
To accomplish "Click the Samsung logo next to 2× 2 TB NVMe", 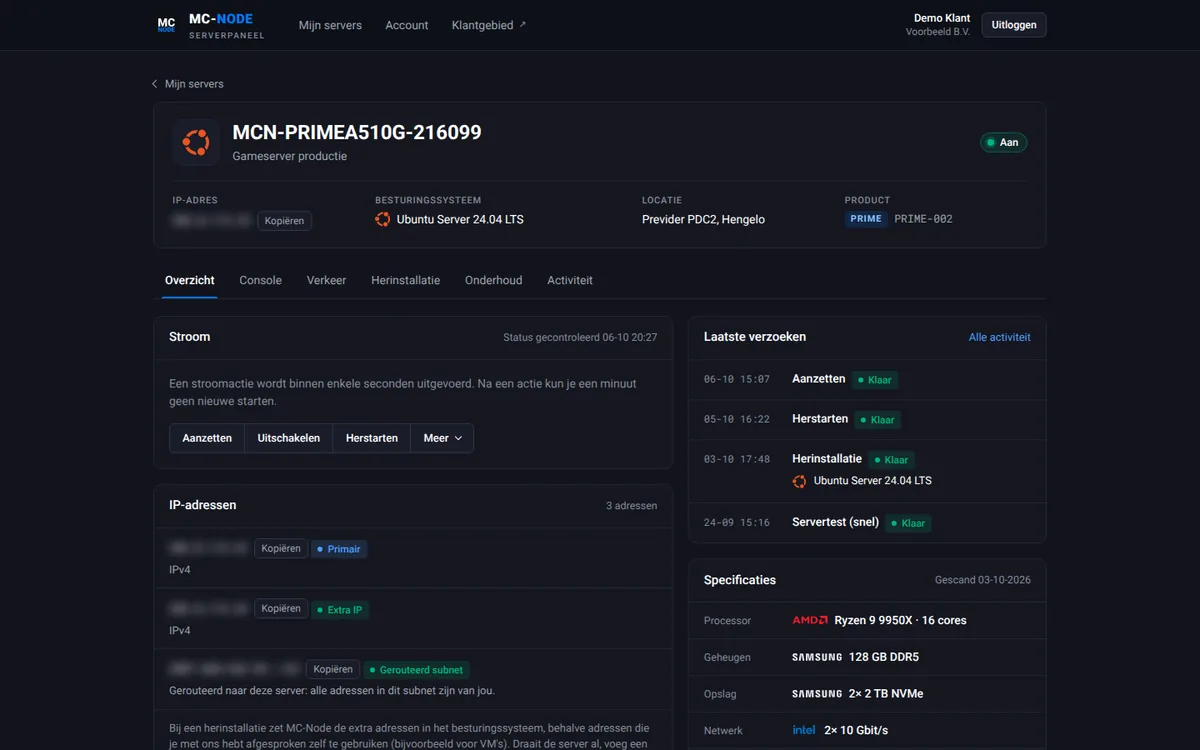I will pos(817,694).
